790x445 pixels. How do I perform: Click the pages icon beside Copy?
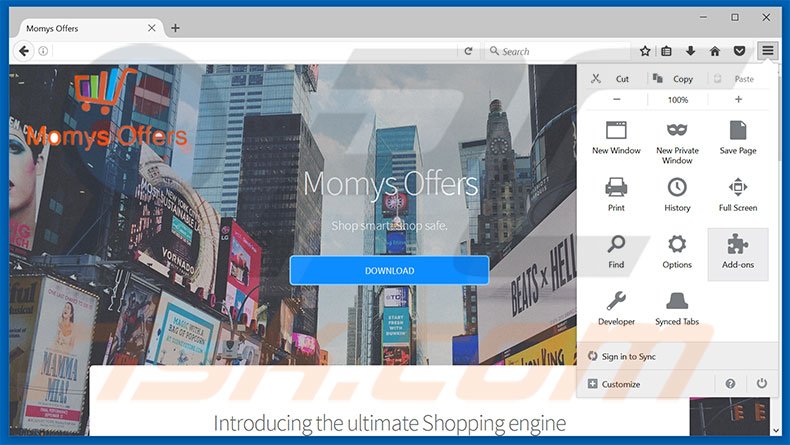pyautogui.click(x=657, y=78)
